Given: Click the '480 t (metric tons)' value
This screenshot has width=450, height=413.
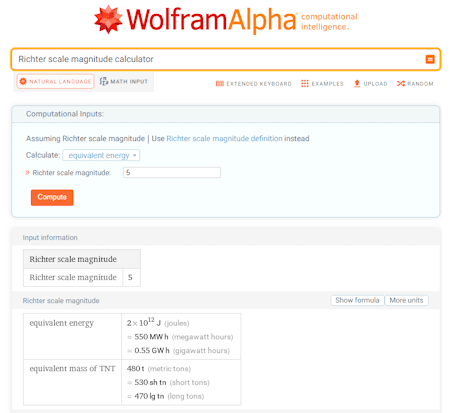Looking at the screenshot, I should [159, 369].
